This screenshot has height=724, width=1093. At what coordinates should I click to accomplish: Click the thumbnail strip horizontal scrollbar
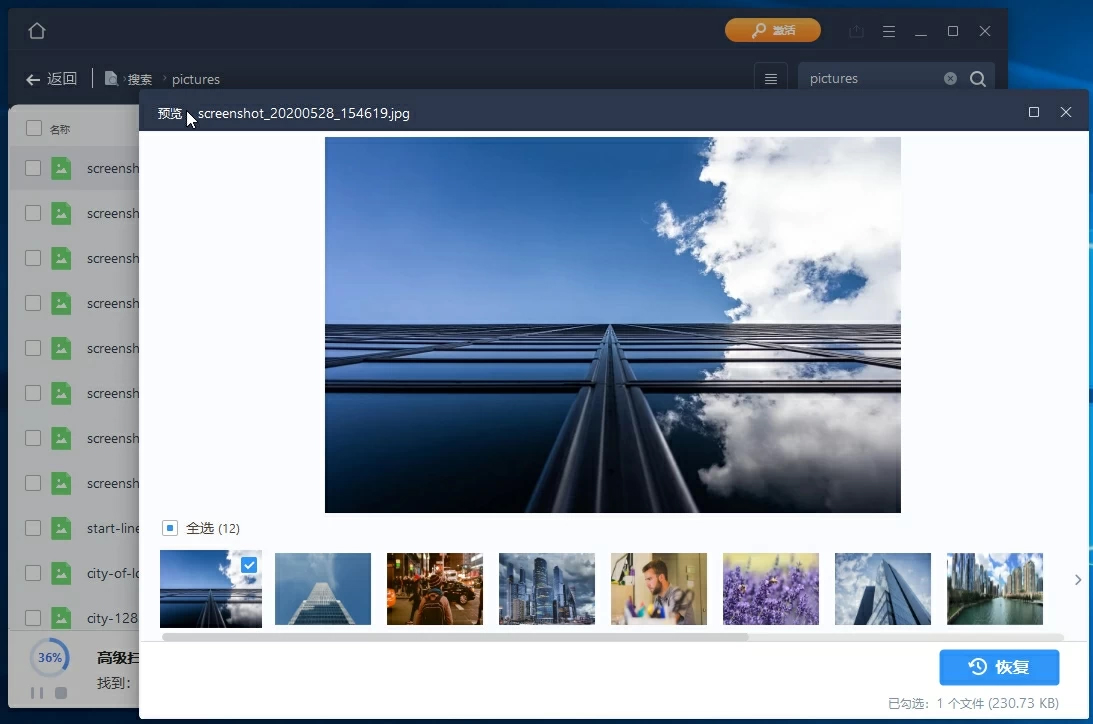click(x=455, y=637)
